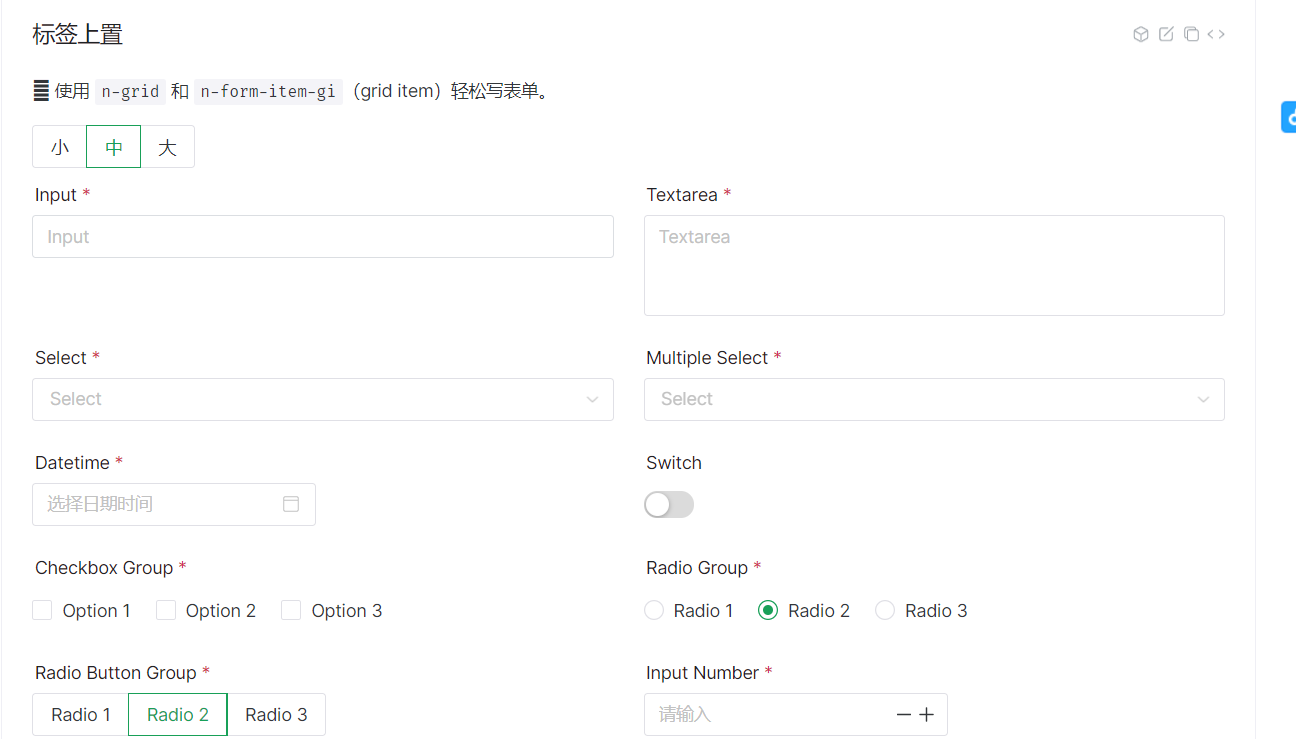Select Radio 3 in Radio Group
This screenshot has height=739, width=1296.
point(885,610)
